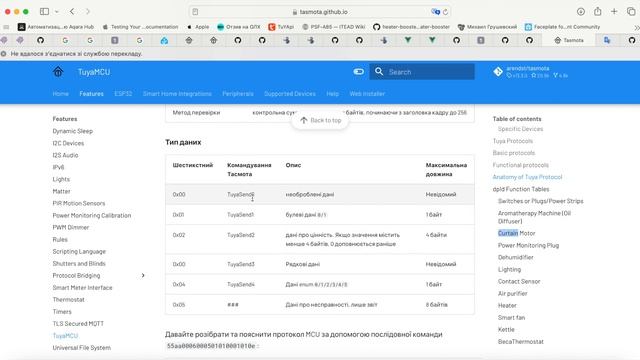Open the Supported Devices navigation tab
640x360 pixels.
tap(290, 93)
